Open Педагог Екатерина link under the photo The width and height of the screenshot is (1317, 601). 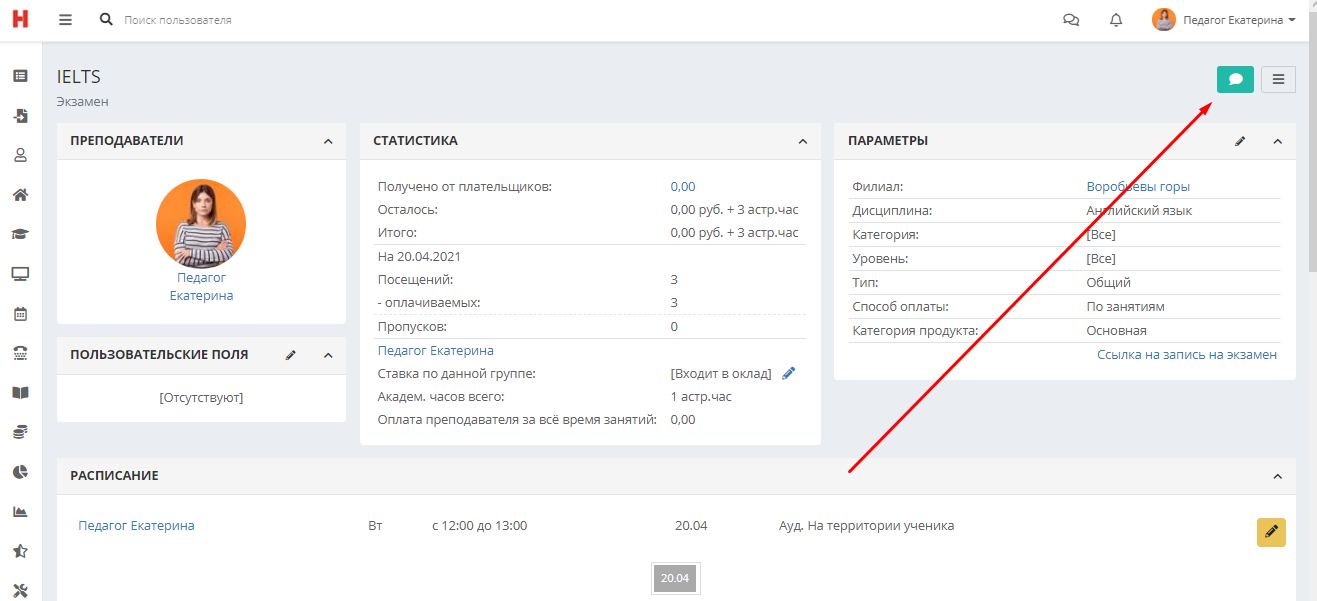point(201,287)
